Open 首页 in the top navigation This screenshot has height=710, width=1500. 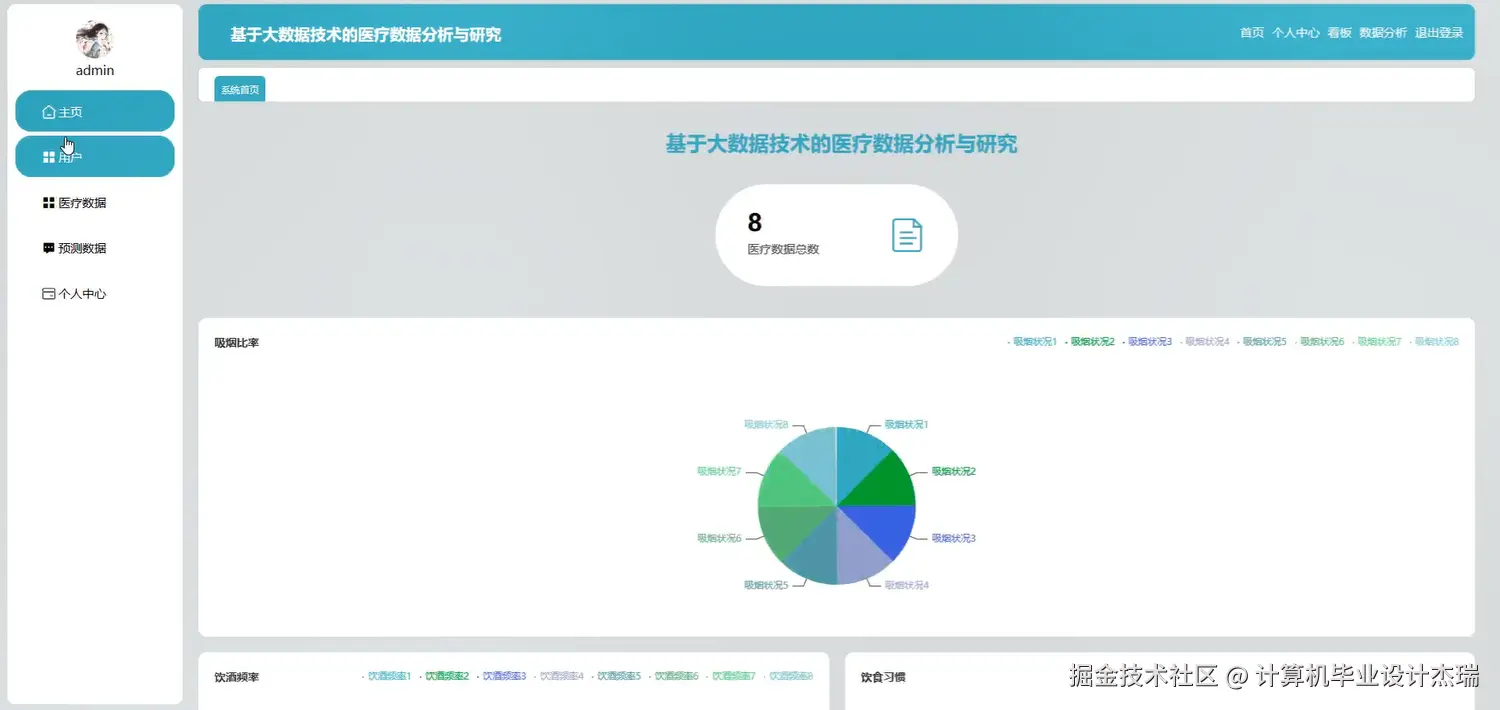(x=1252, y=33)
